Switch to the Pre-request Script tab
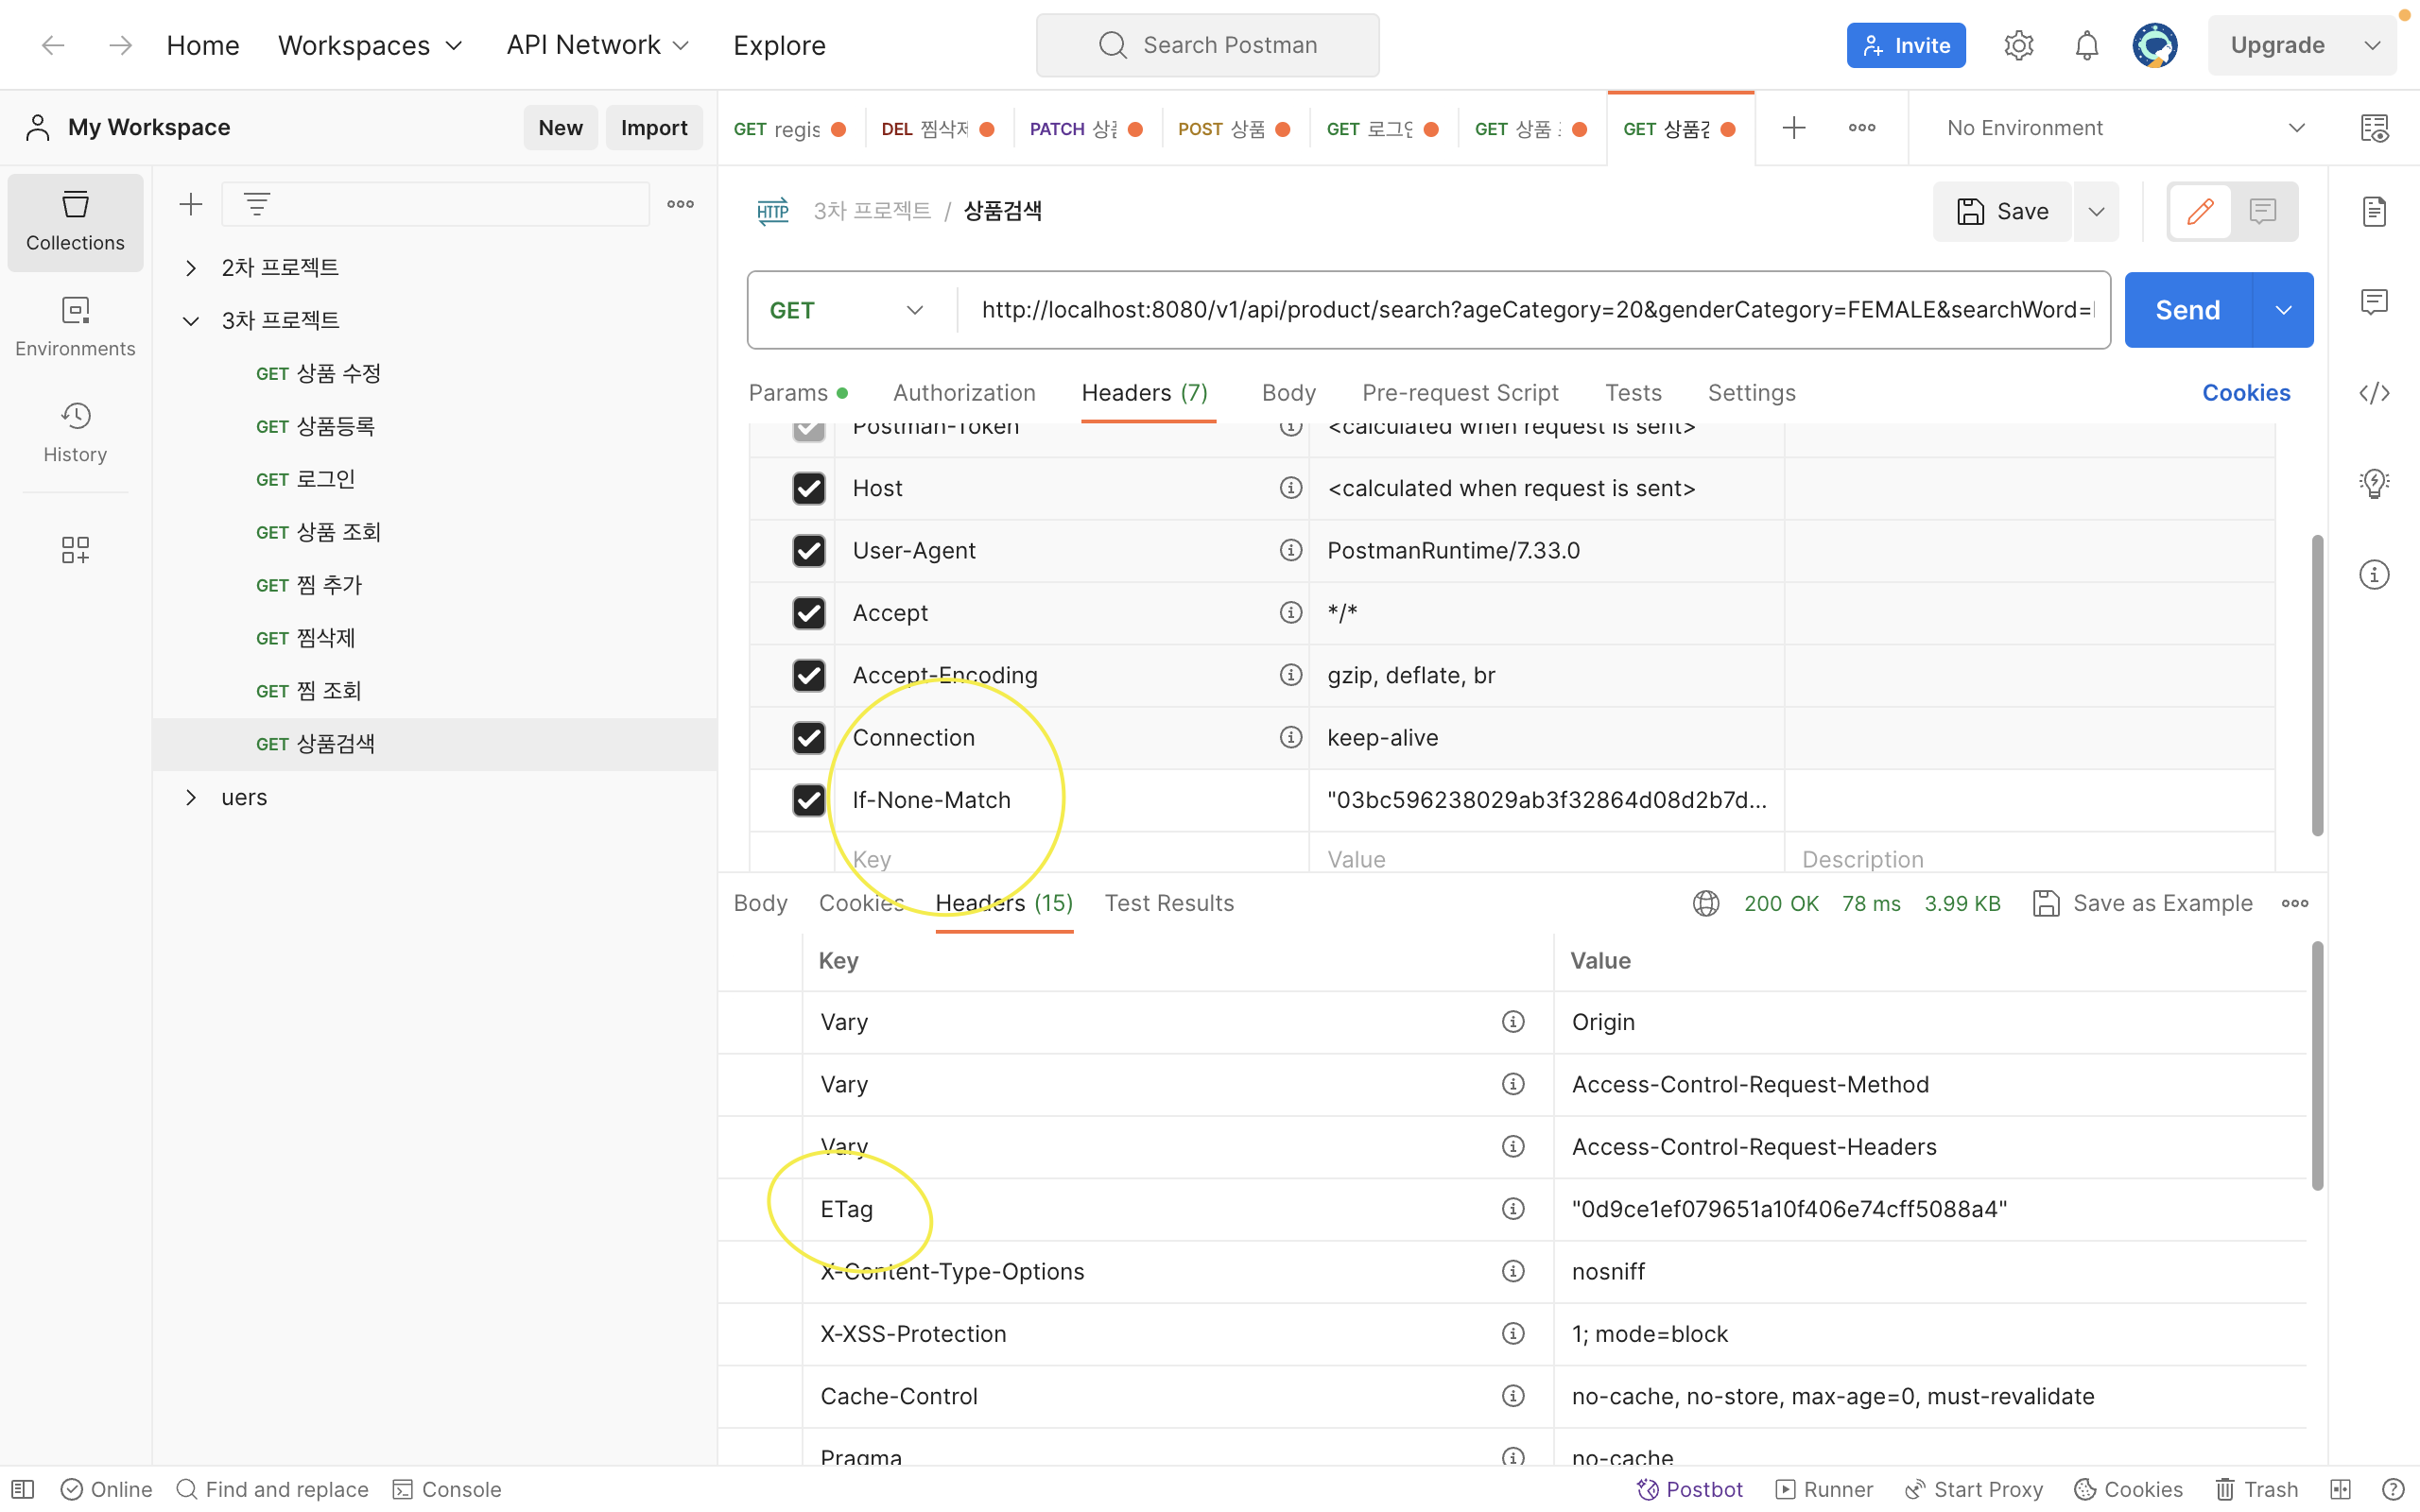This screenshot has width=2420, height=1512. [x=1459, y=393]
